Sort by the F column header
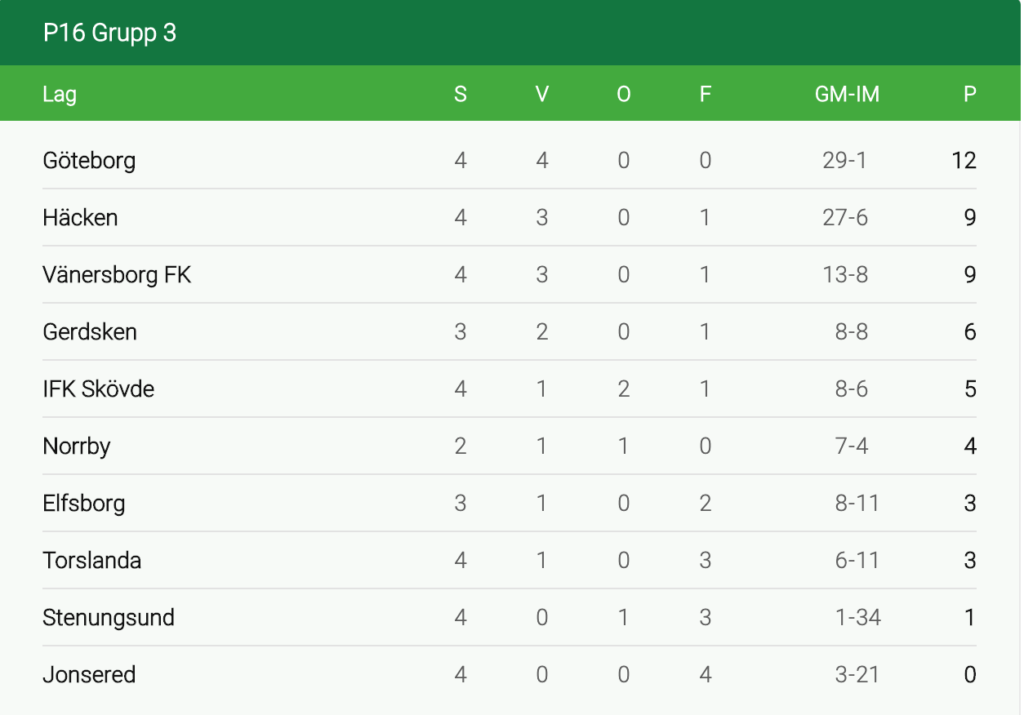The height and width of the screenshot is (715, 1024). click(705, 95)
